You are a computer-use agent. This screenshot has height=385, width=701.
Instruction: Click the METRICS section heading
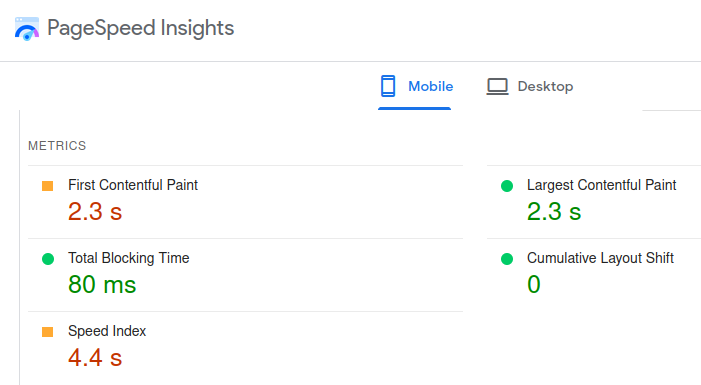click(57, 146)
